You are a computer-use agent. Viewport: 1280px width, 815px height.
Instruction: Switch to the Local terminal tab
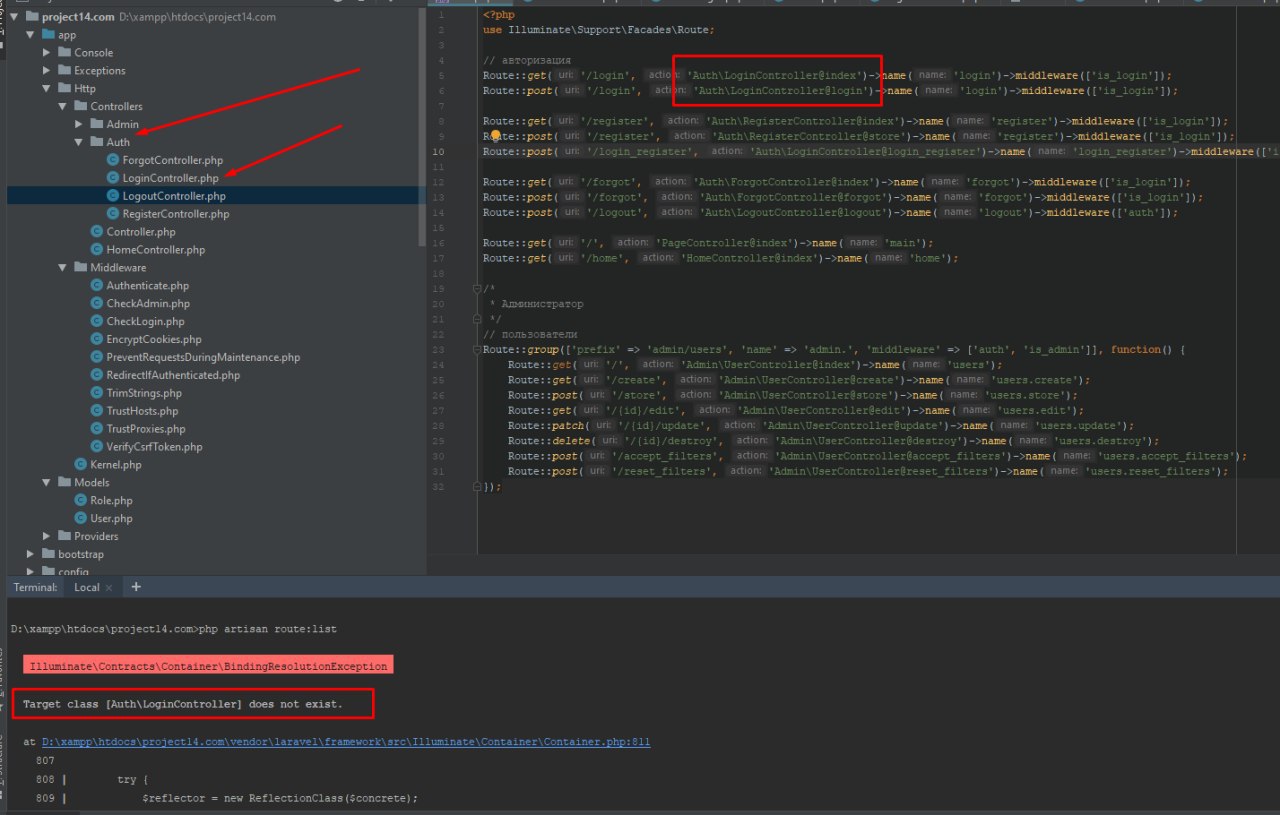click(x=87, y=588)
